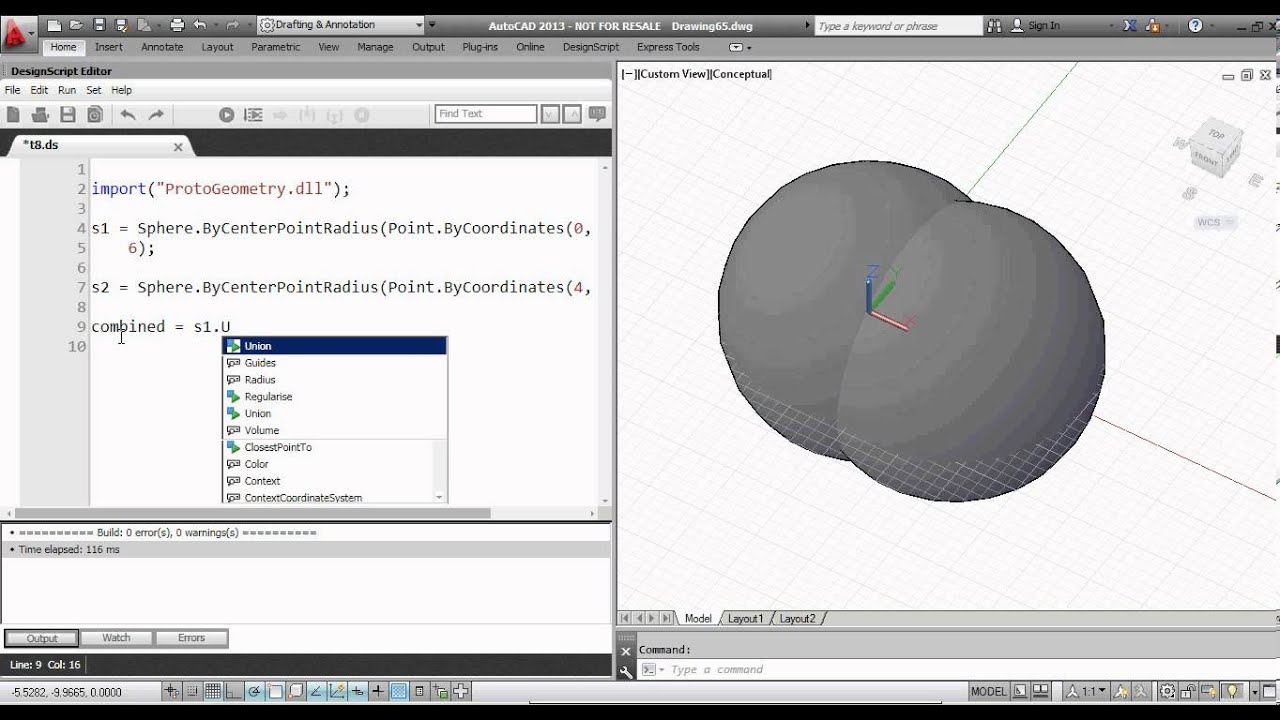1280x720 pixels.
Task: Click scroll-down arrow of autocomplete list
Action: (439, 497)
